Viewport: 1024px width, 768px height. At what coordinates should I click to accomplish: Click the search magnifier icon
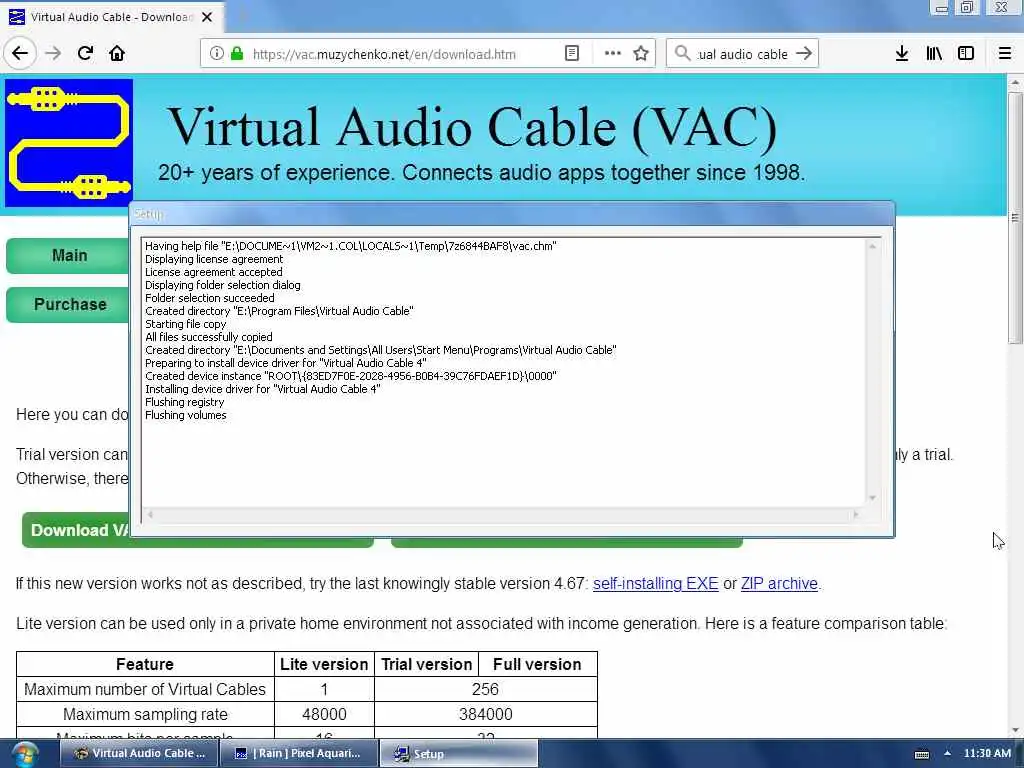click(682, 54)
